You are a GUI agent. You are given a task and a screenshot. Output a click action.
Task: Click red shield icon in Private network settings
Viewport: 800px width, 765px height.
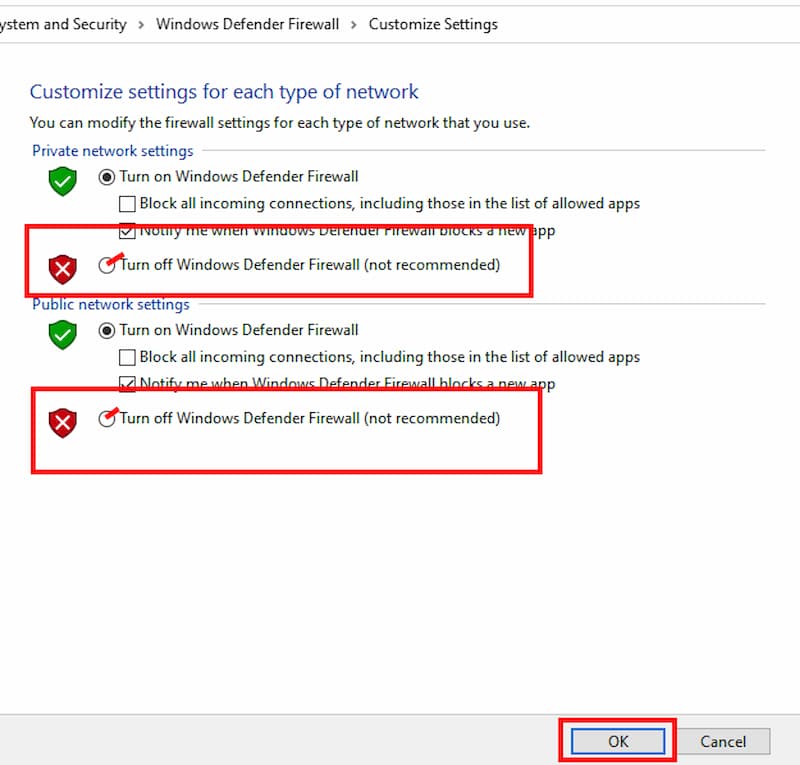coord(63,269)
